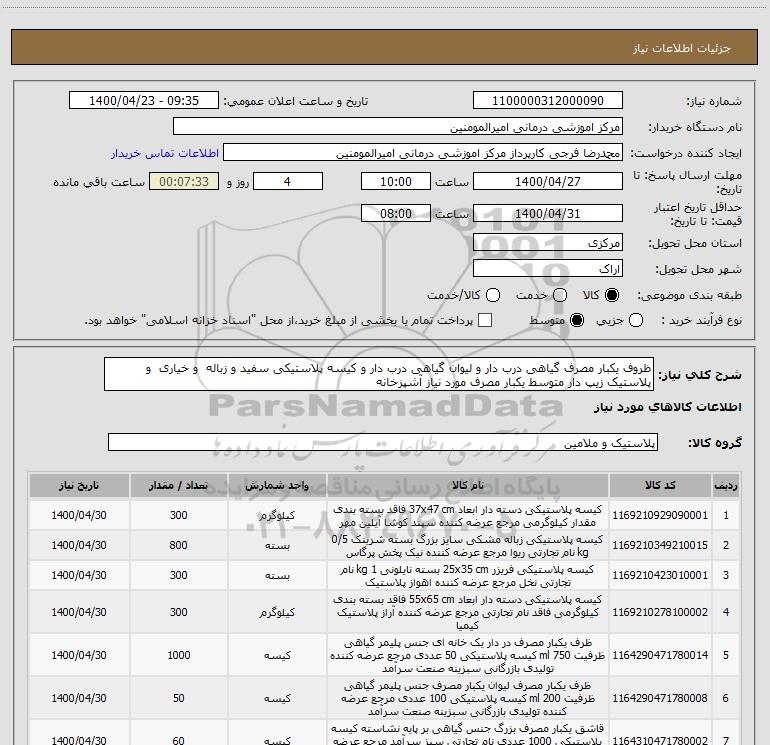Click product code 1164290471780014
The width and height of the screenshot is (770, 745).
(660, 655)
